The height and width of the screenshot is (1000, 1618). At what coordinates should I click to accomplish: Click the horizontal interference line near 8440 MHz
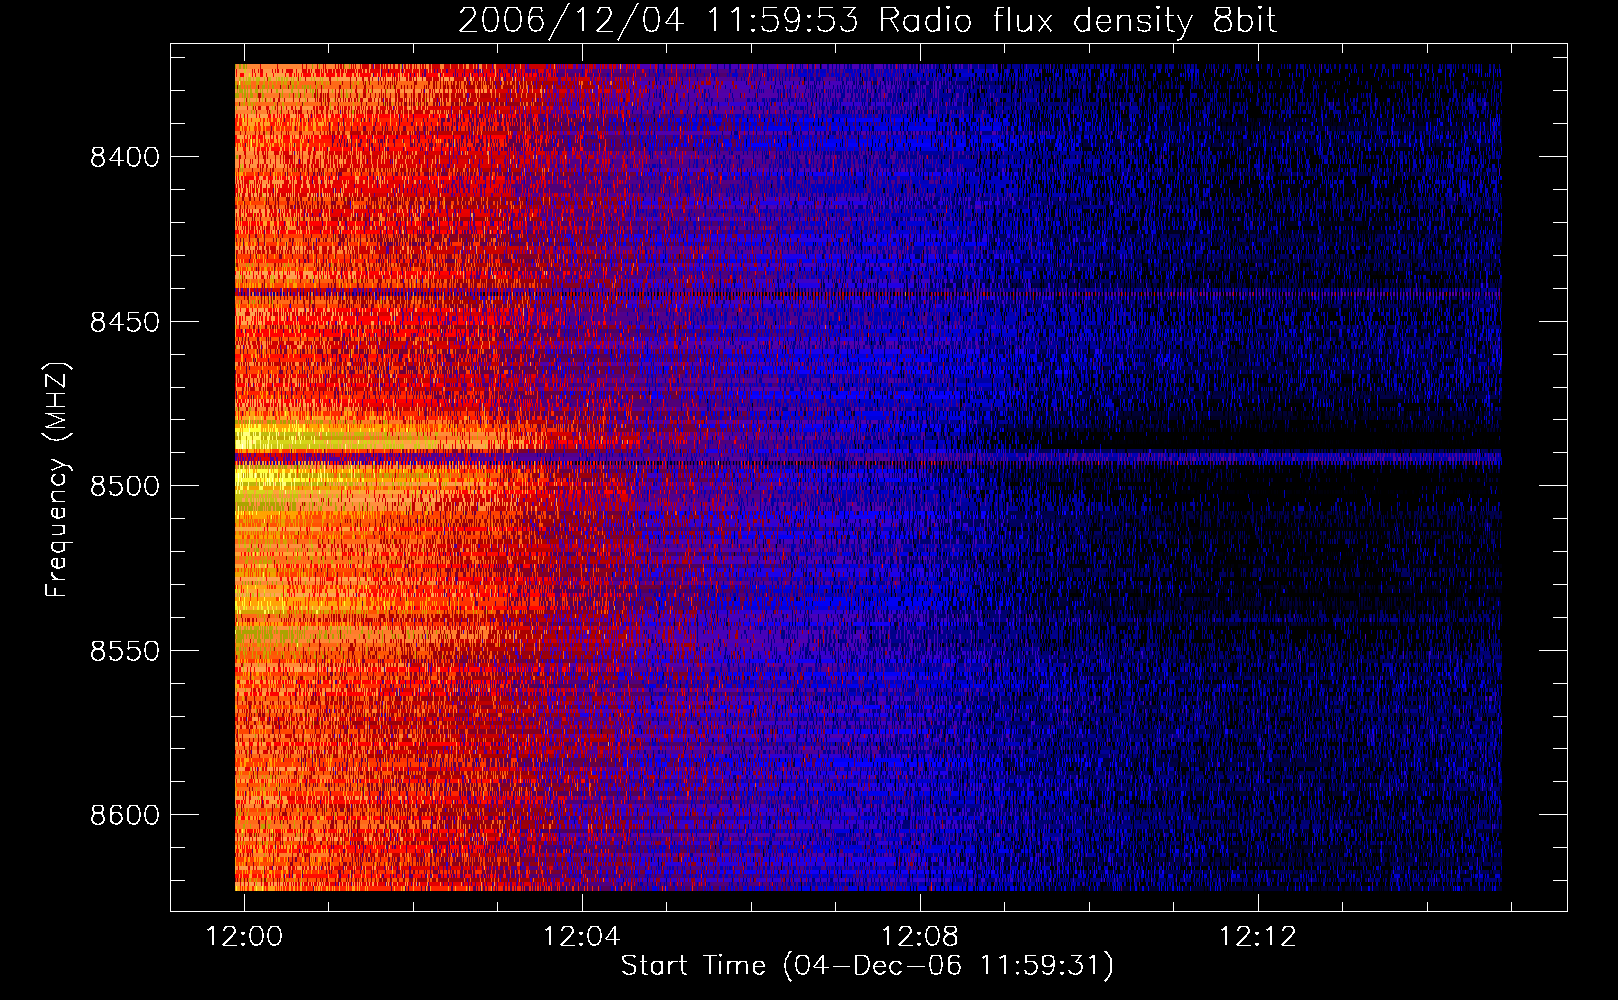868,293
